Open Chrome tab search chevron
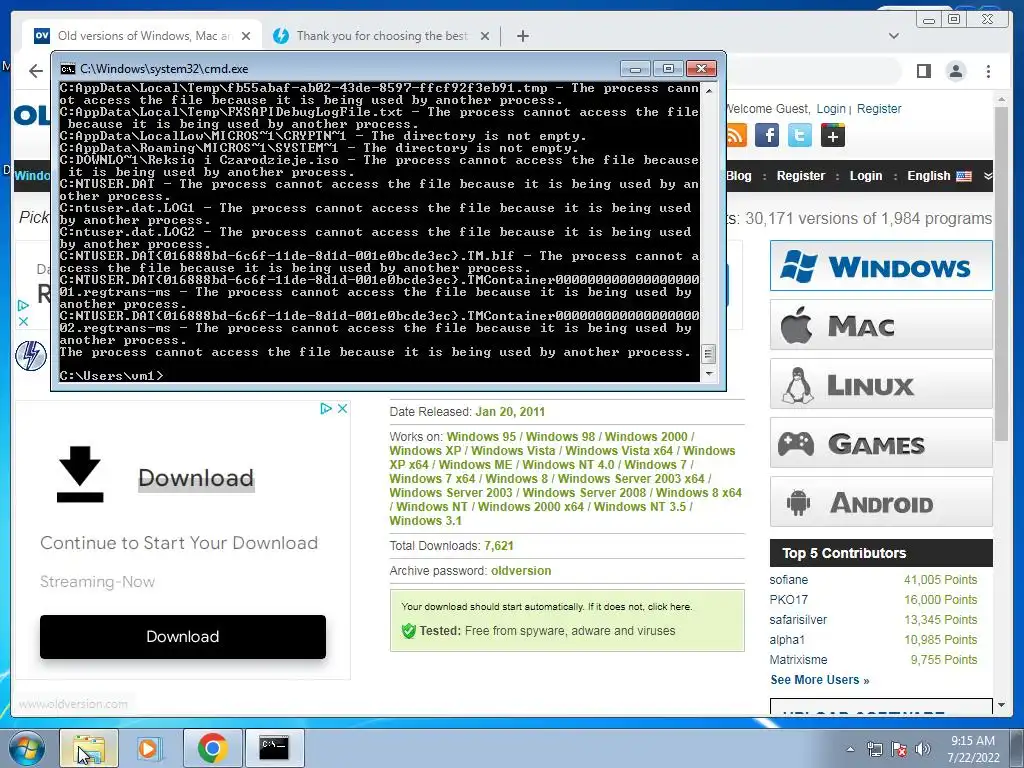 tap(894, 36)
